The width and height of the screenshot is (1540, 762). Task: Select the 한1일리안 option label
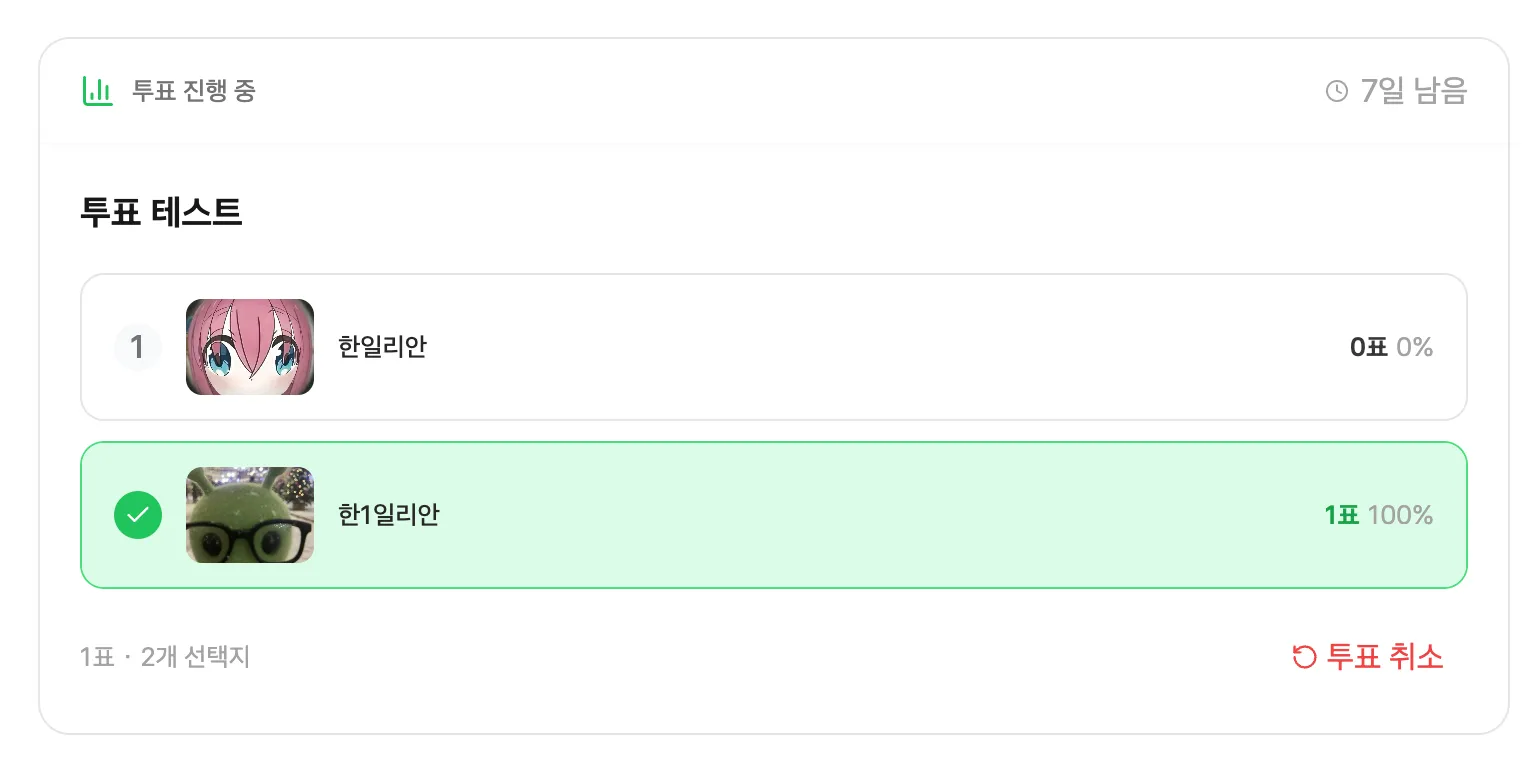pyautogui.click(x=389, y=515)
